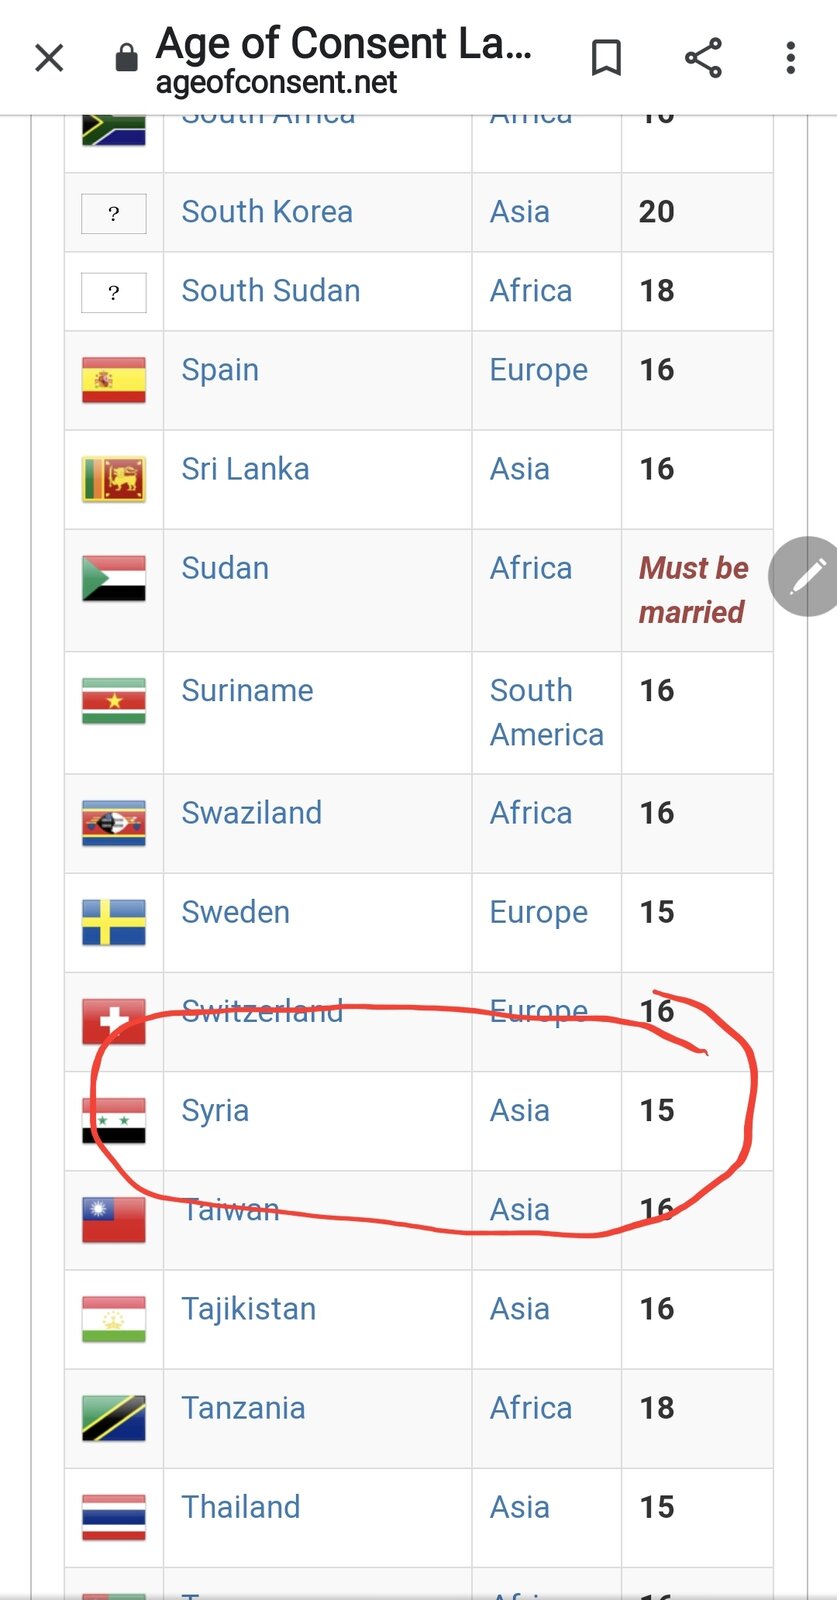Open the Swaziland country link
This screenshot has width=837, height=1600.
[x=251, y=813]
